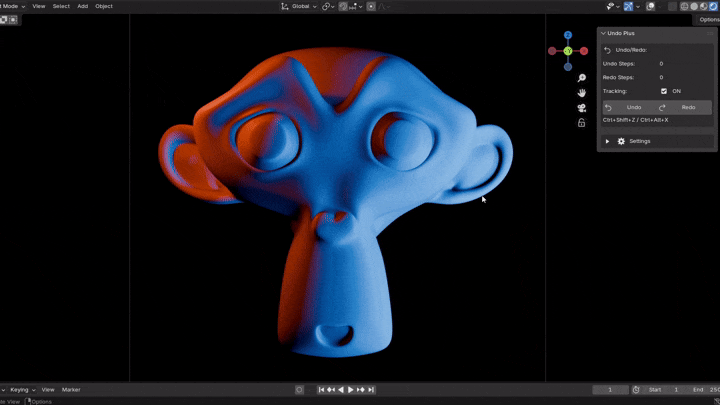Jump to the last frame
This screenshot has width=720, height=405.
(x=371, y=390)
